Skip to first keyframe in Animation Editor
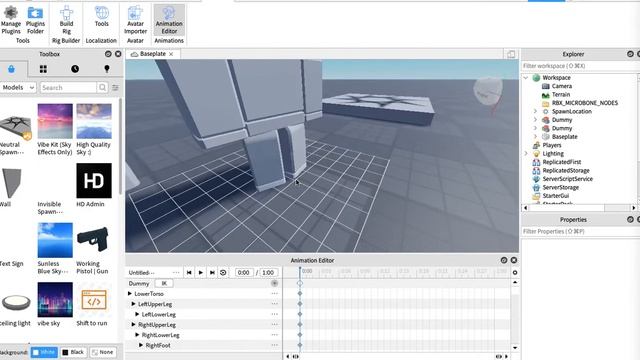Viewport: 640px width, 360px height. point(189,273)
